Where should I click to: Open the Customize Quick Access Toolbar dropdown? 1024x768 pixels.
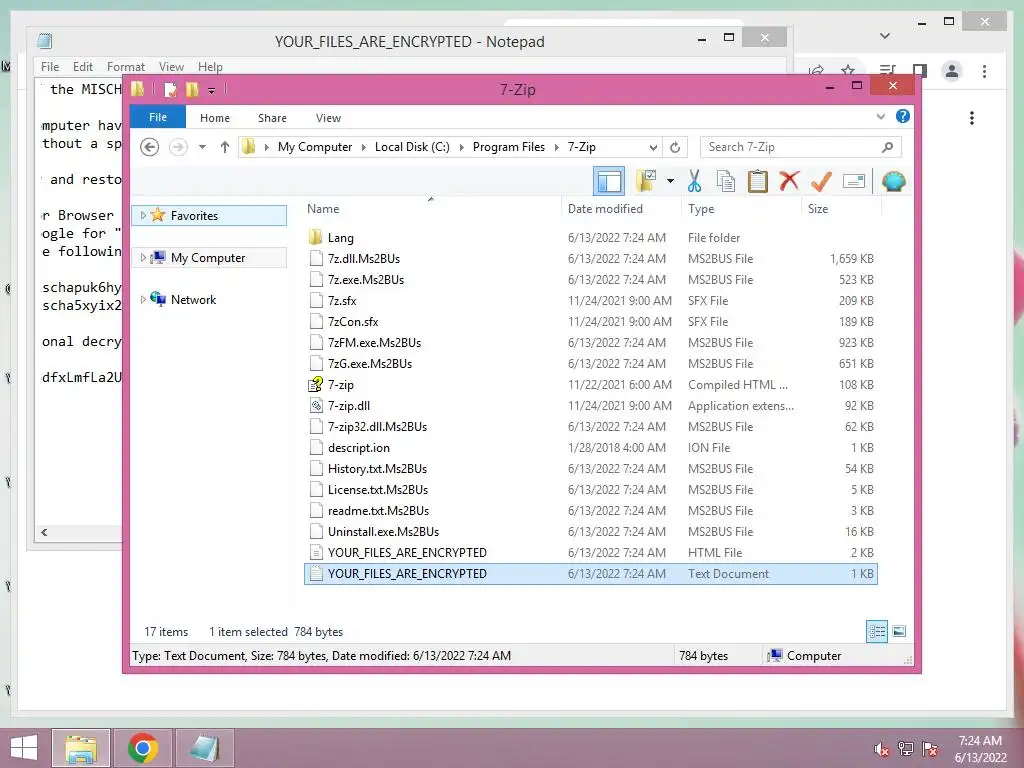click(x=212, y=90)
